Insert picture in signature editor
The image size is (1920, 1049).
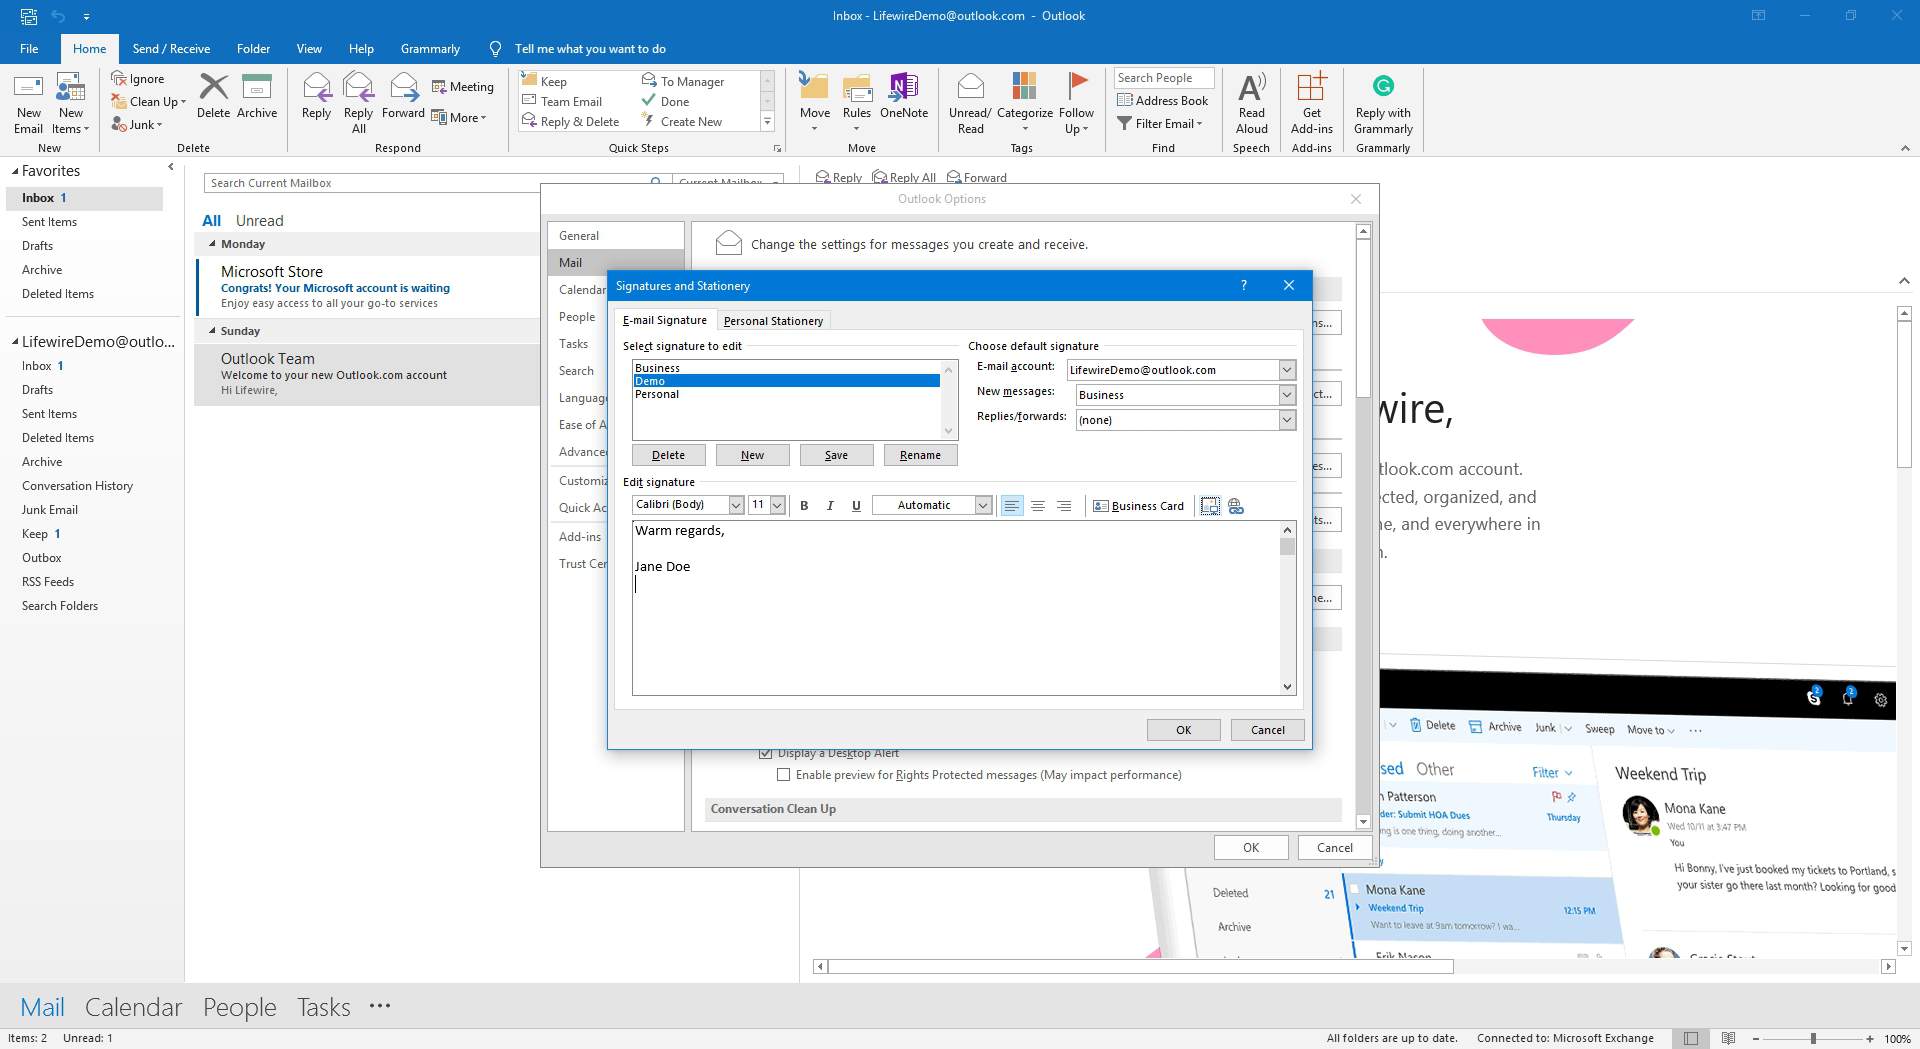click(1210, 506)
